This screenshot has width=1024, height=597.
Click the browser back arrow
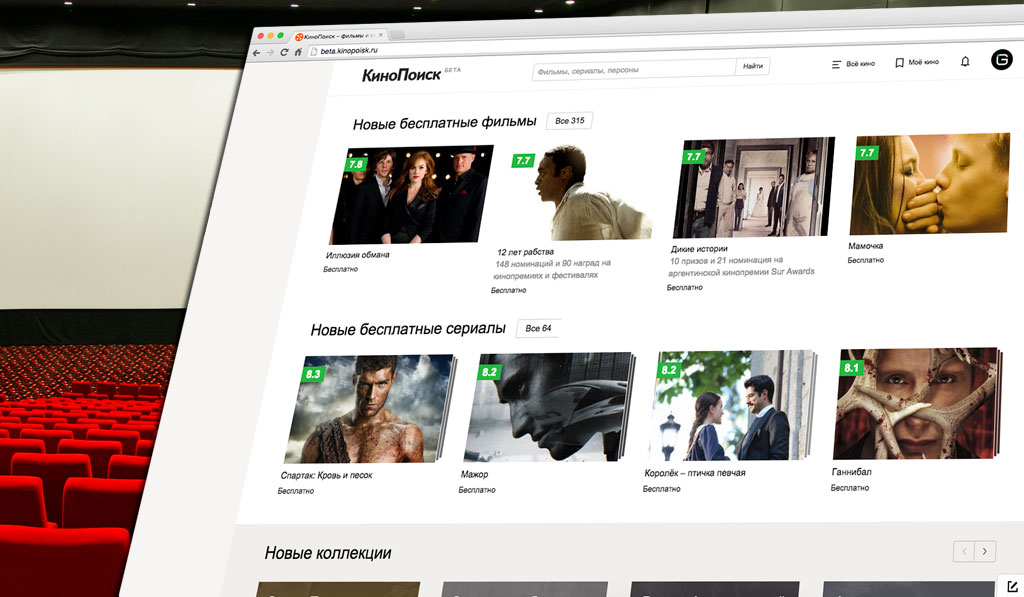click(x=257, y=53)
